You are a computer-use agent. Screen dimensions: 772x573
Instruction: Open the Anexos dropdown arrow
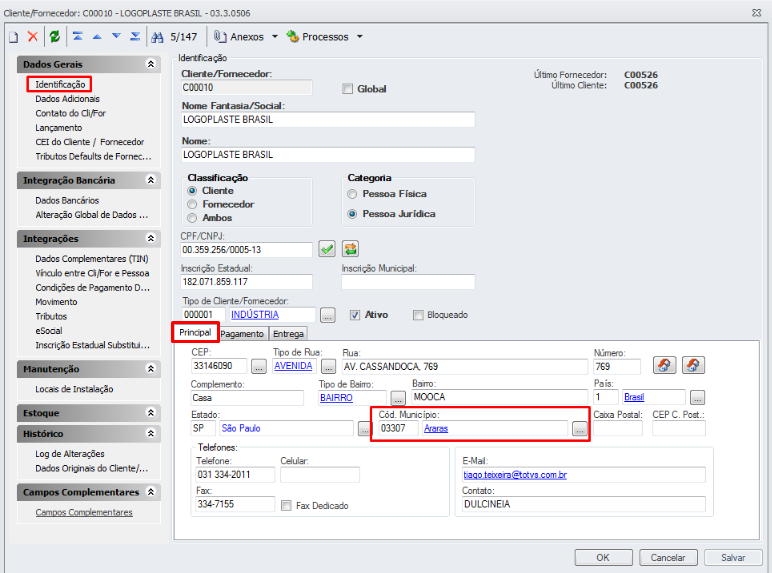pos(275,36)
